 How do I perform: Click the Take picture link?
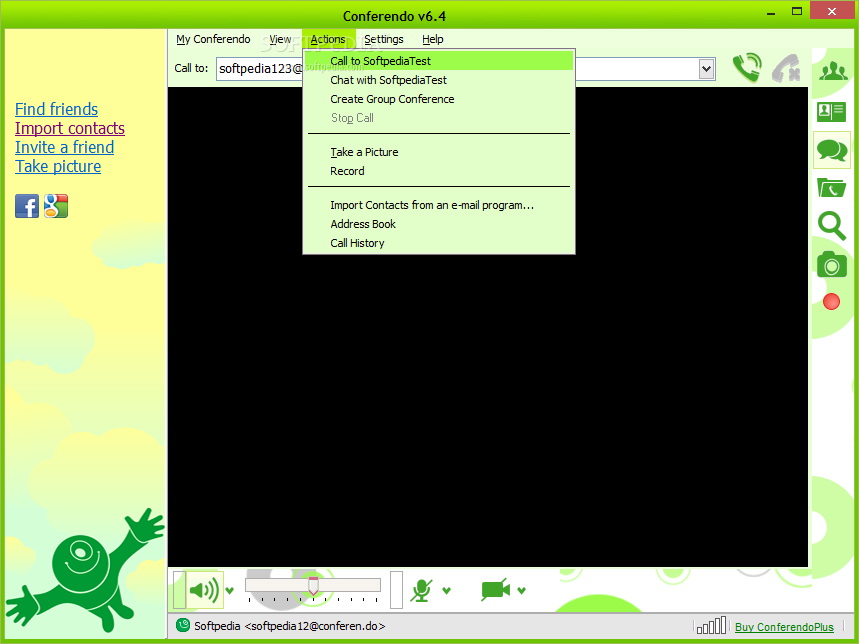click(58, 166)
